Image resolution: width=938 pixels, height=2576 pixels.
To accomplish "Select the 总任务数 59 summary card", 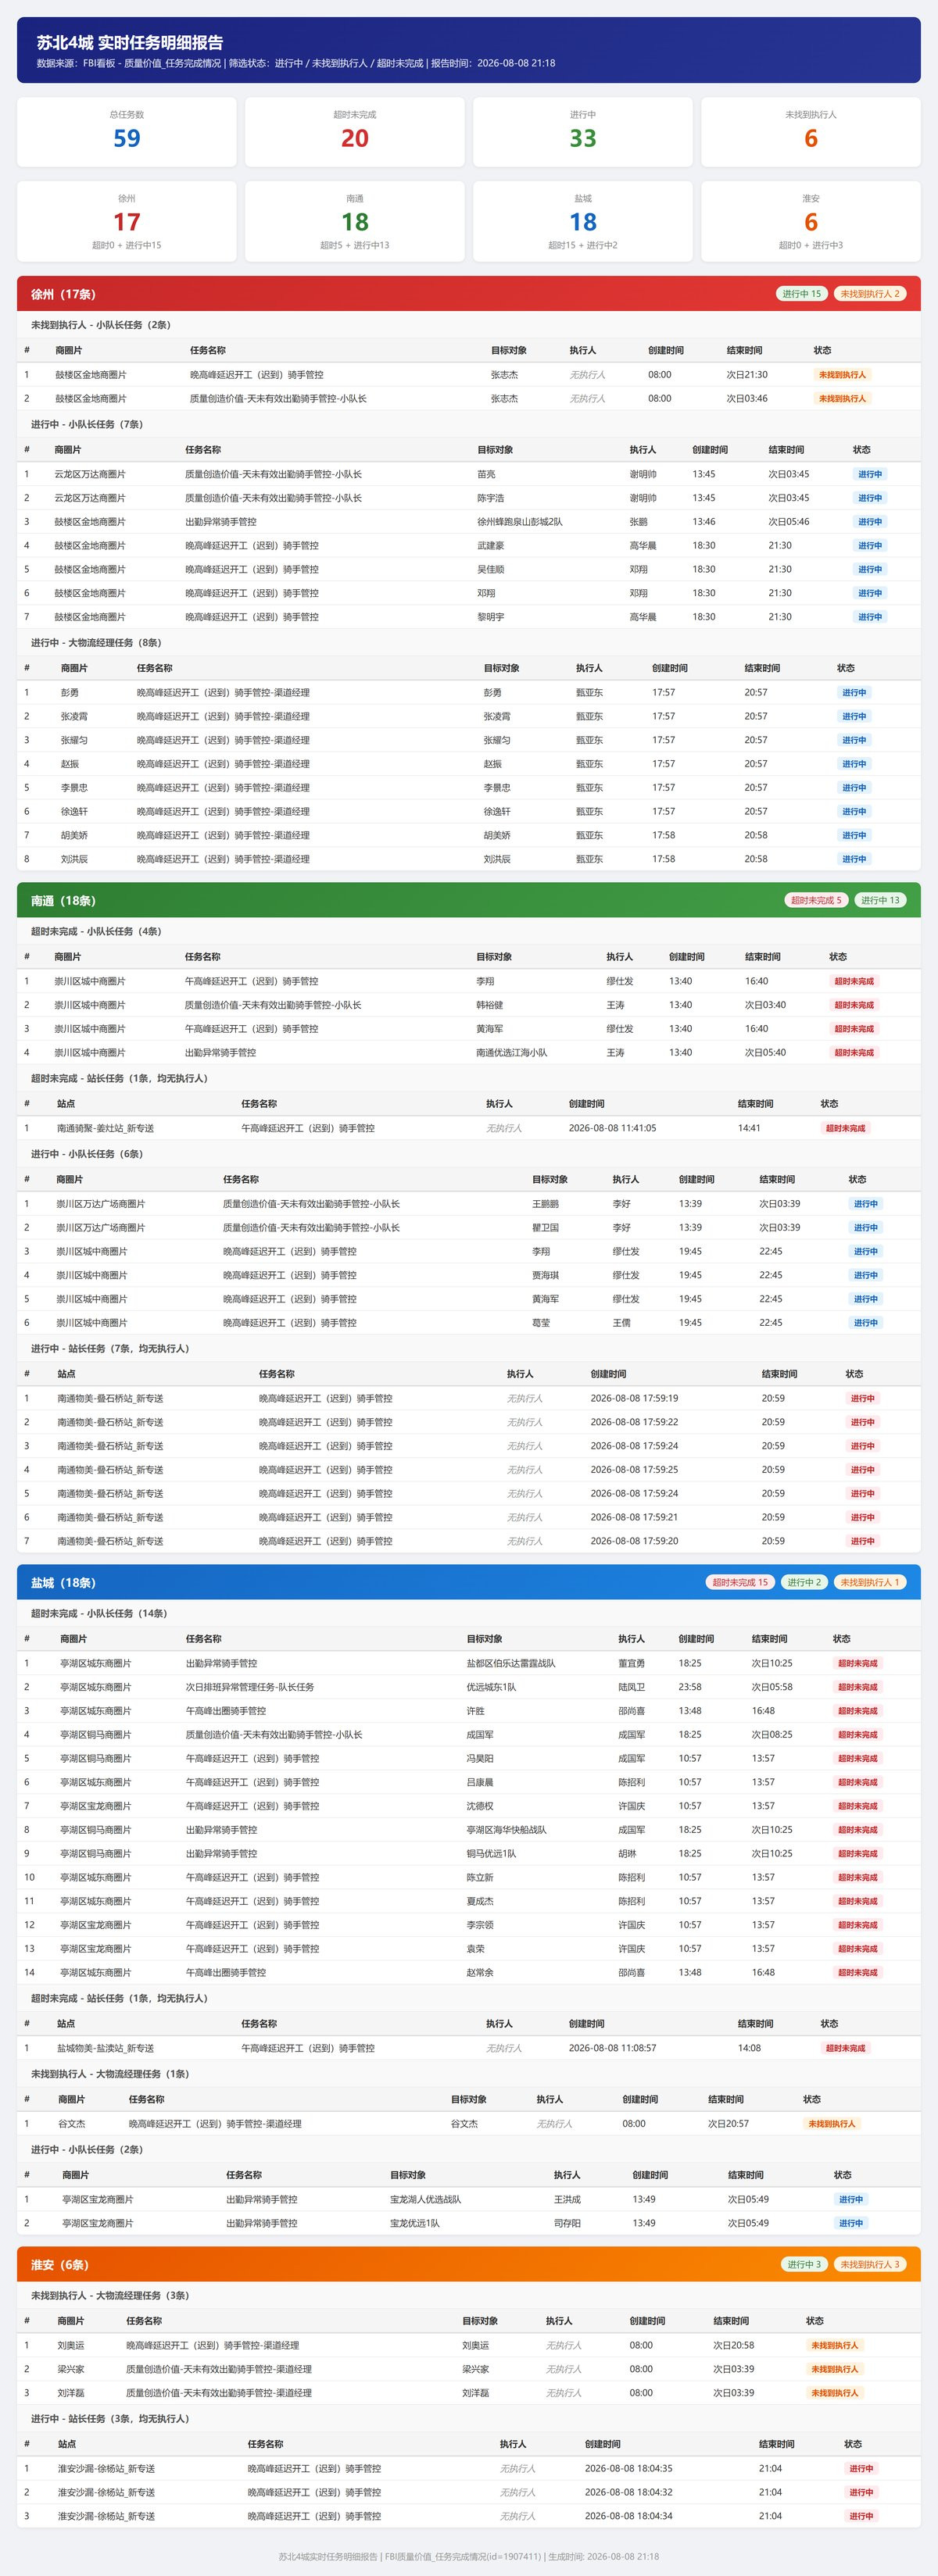I will (127, 131).
